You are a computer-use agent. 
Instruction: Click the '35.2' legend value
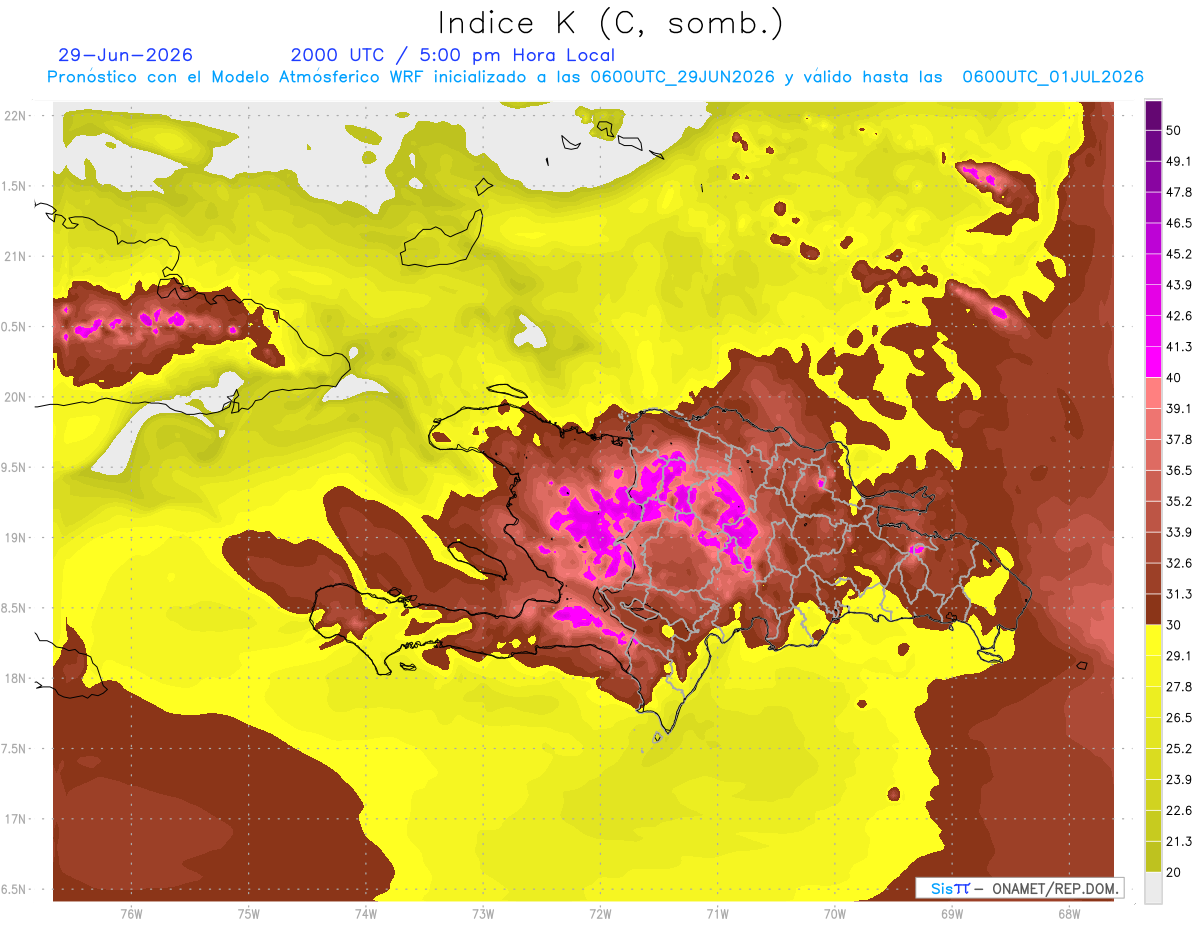click(x=1179, y=501)
